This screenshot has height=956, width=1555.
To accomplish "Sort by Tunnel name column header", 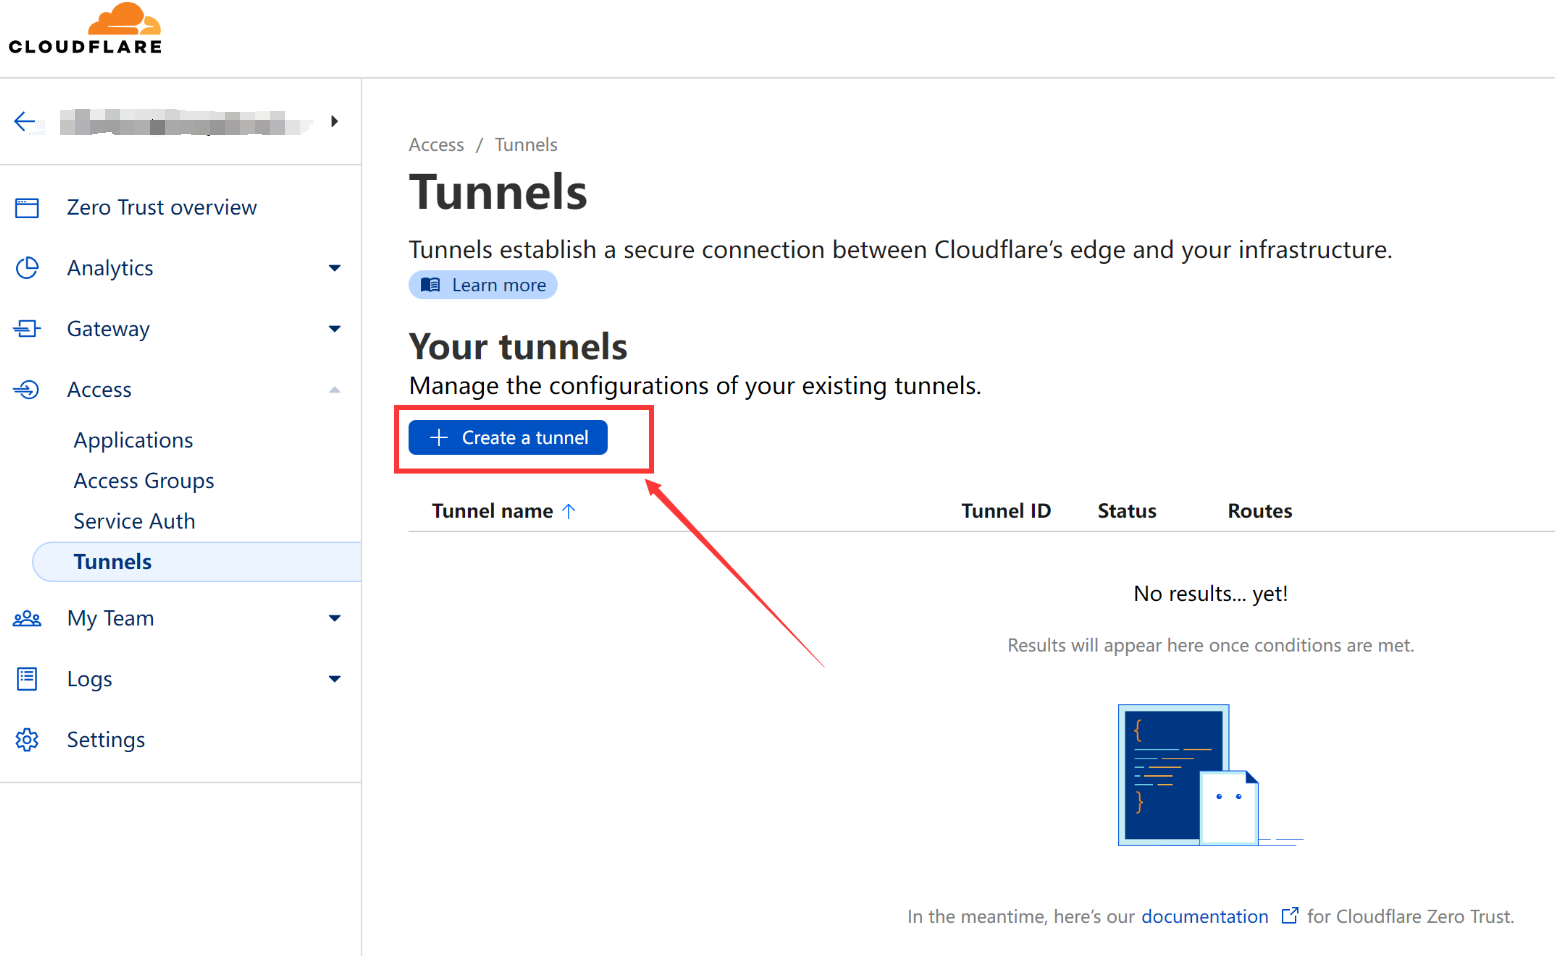I will pos(492,511).
